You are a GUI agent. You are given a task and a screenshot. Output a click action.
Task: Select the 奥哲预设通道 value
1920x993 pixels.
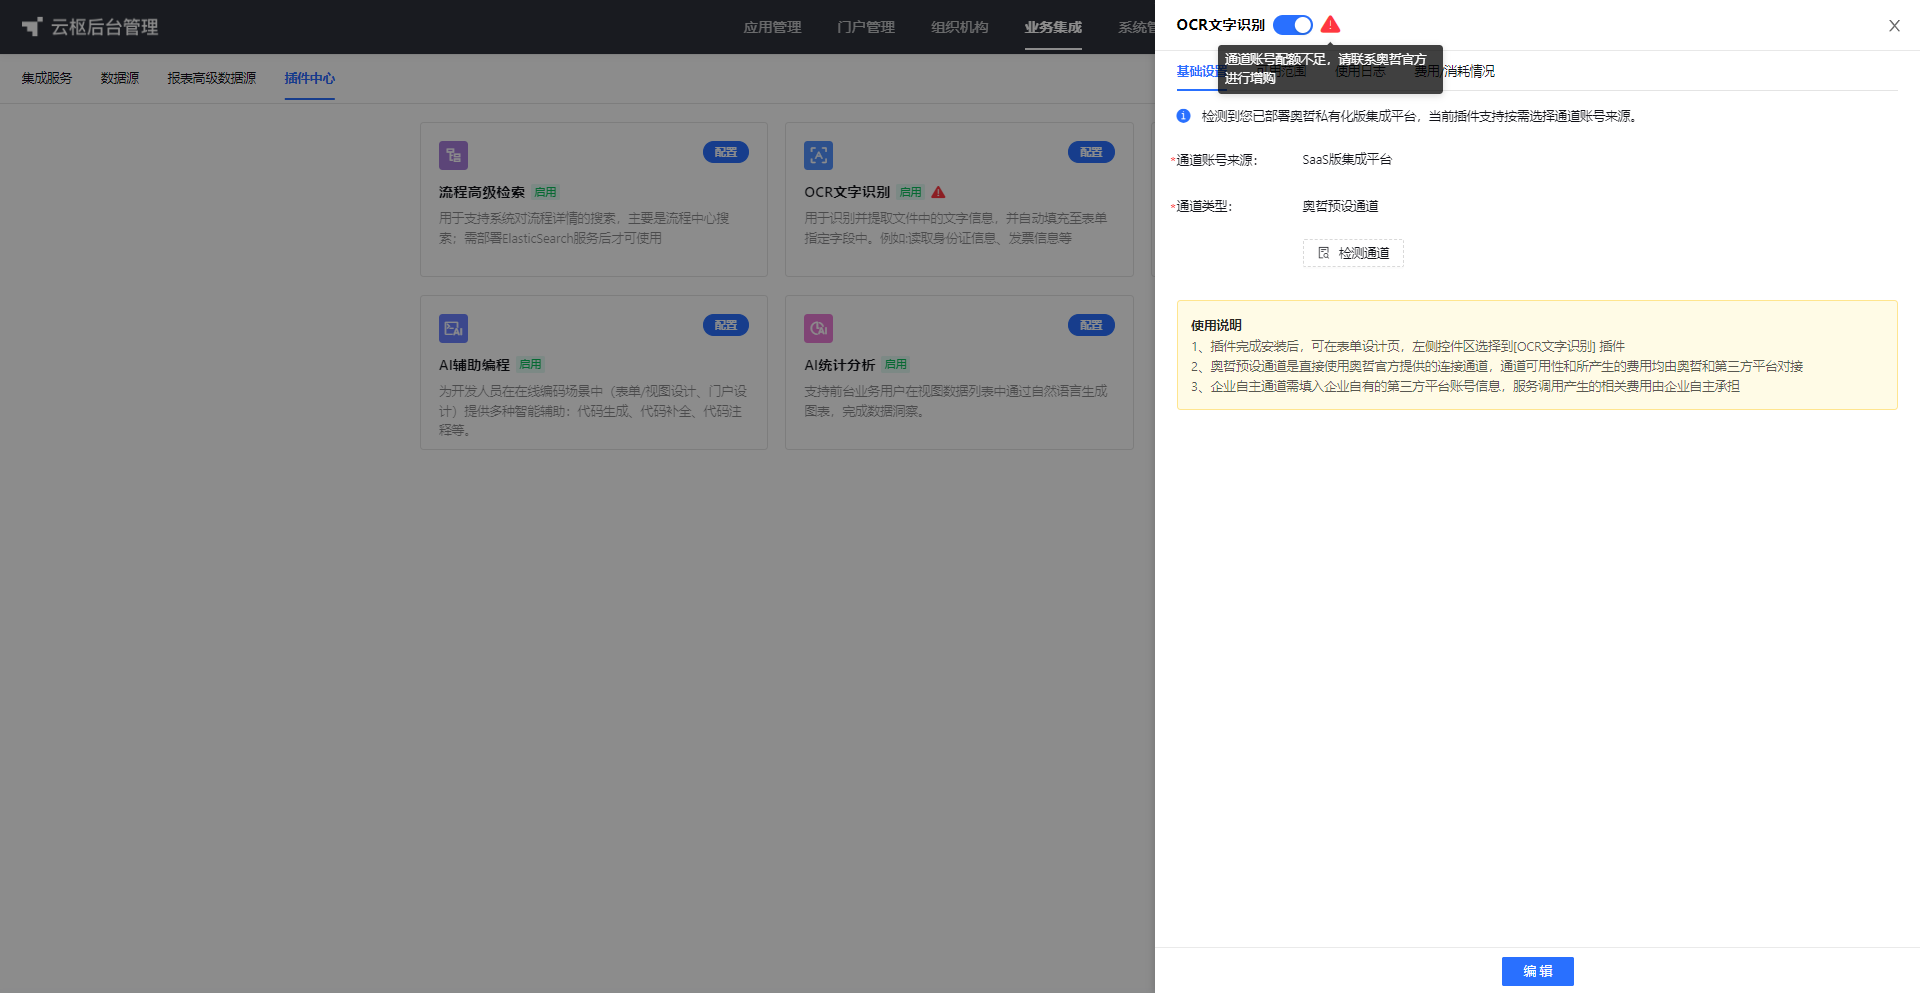(x=1340, y=206)
